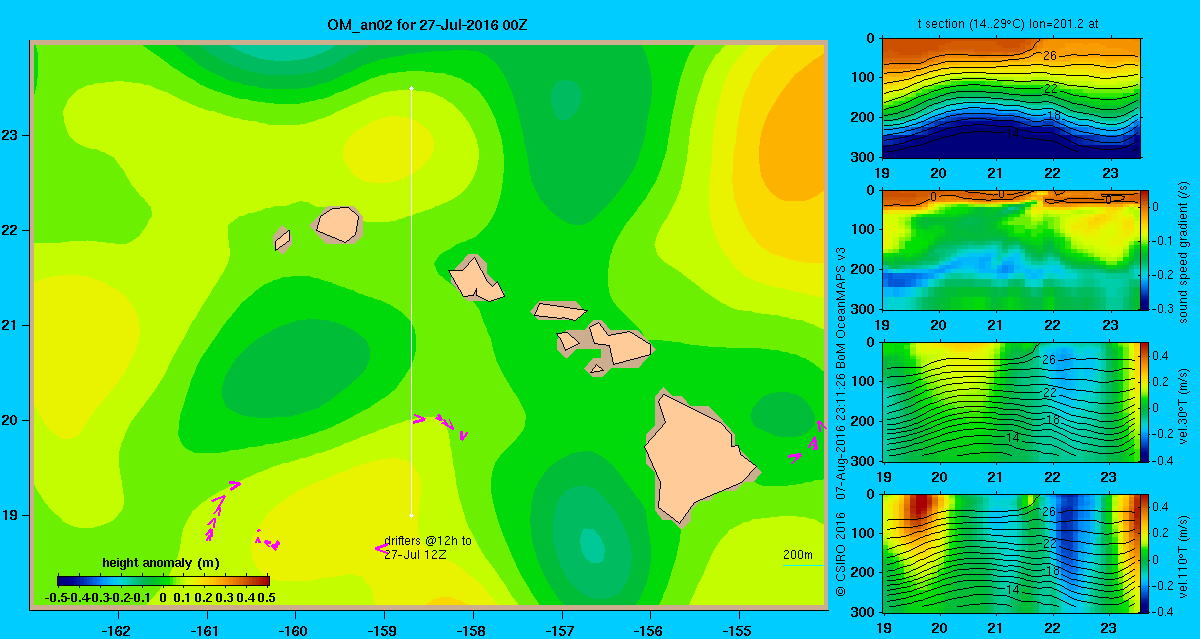Viewport: 1200px width, 639px height.
Task: Open the sound speed gradient section panel
Action: [1012, 248]
